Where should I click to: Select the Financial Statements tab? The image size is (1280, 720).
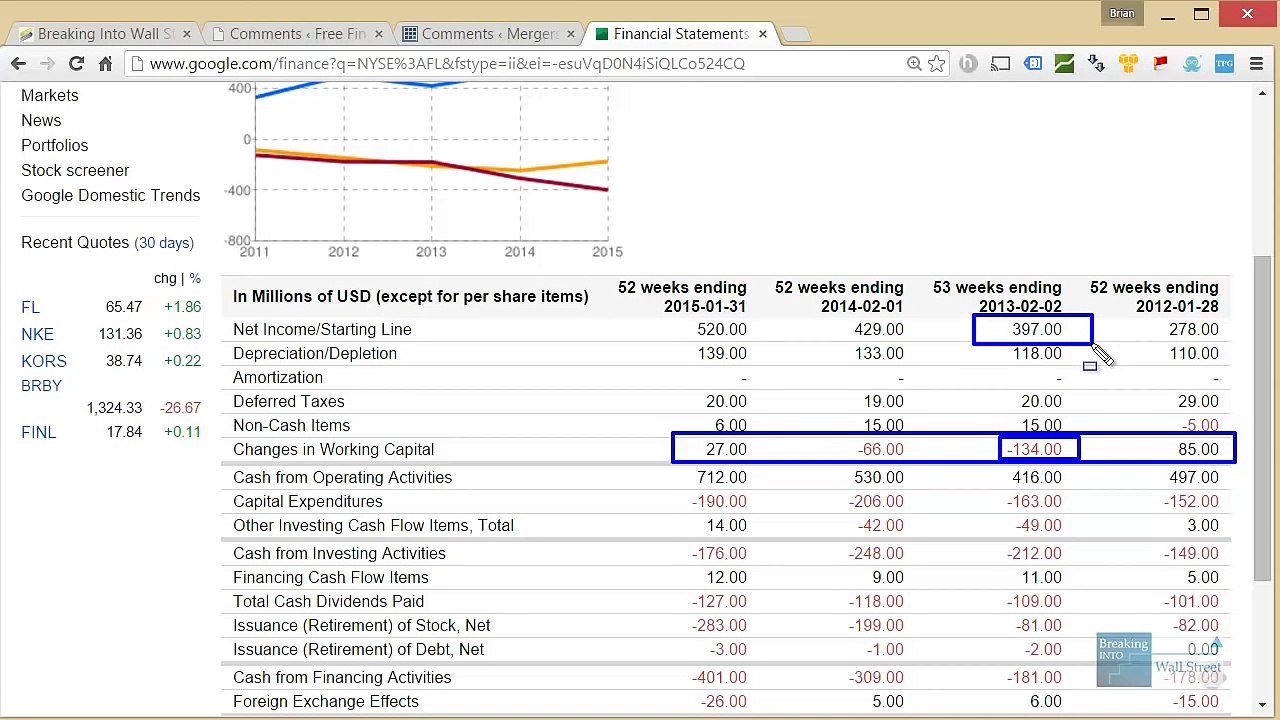pos(681,34)
